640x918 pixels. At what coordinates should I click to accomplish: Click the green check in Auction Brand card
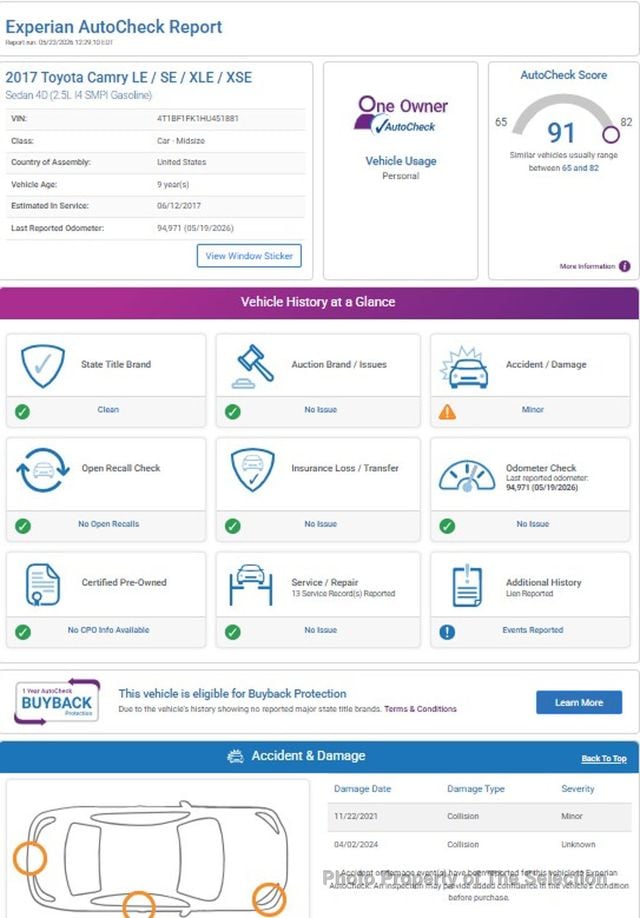[232, 412]
